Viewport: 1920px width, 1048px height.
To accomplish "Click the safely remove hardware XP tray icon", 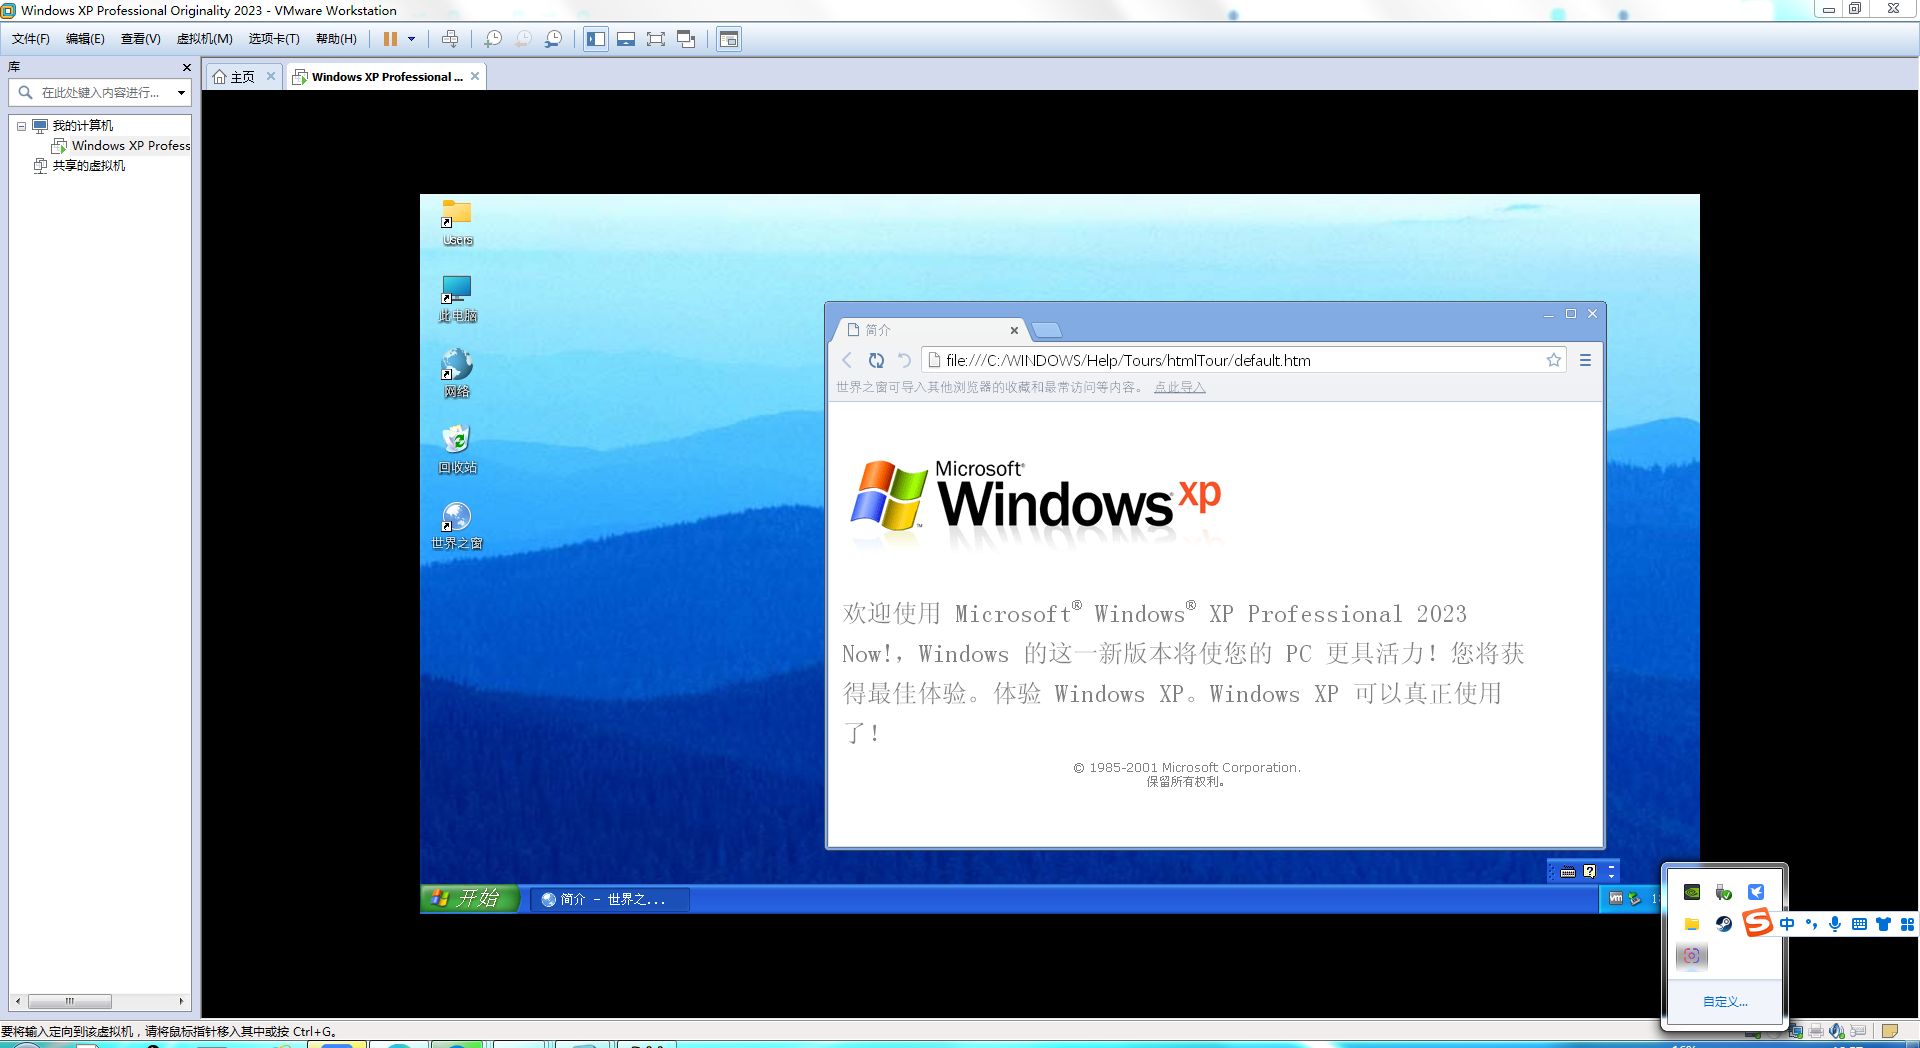I will pyautogui.click(x=1635, y=898).
